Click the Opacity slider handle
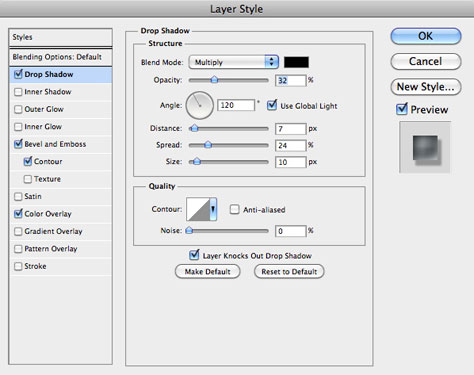The width and height of the screenshot is (474, 375). [214, 80]
